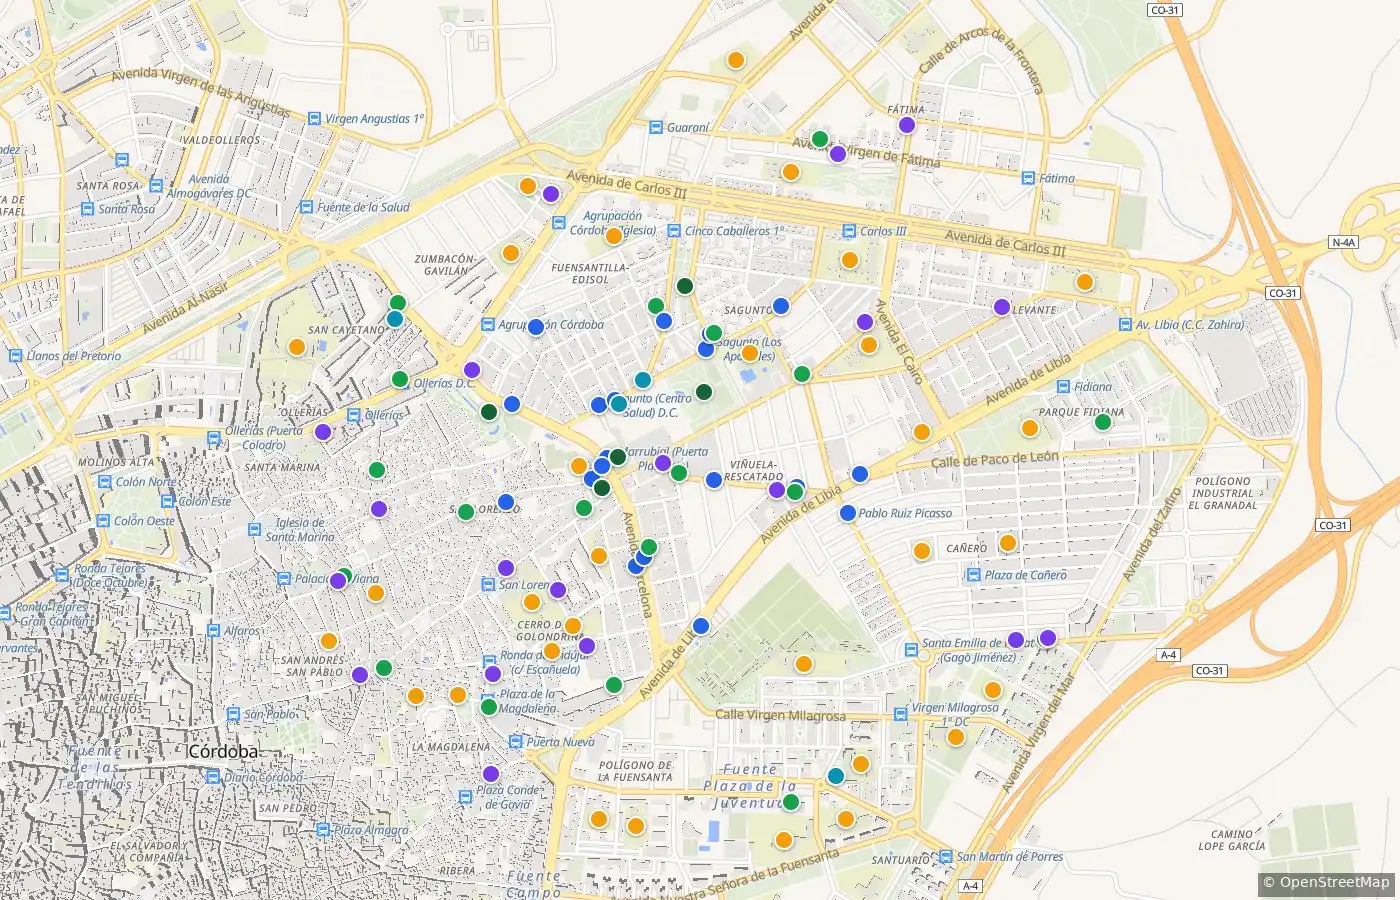Click the Llanos del Pretorio bus stop icon
The width and height of the screenshot is (1400, 900).
point(16,356)
